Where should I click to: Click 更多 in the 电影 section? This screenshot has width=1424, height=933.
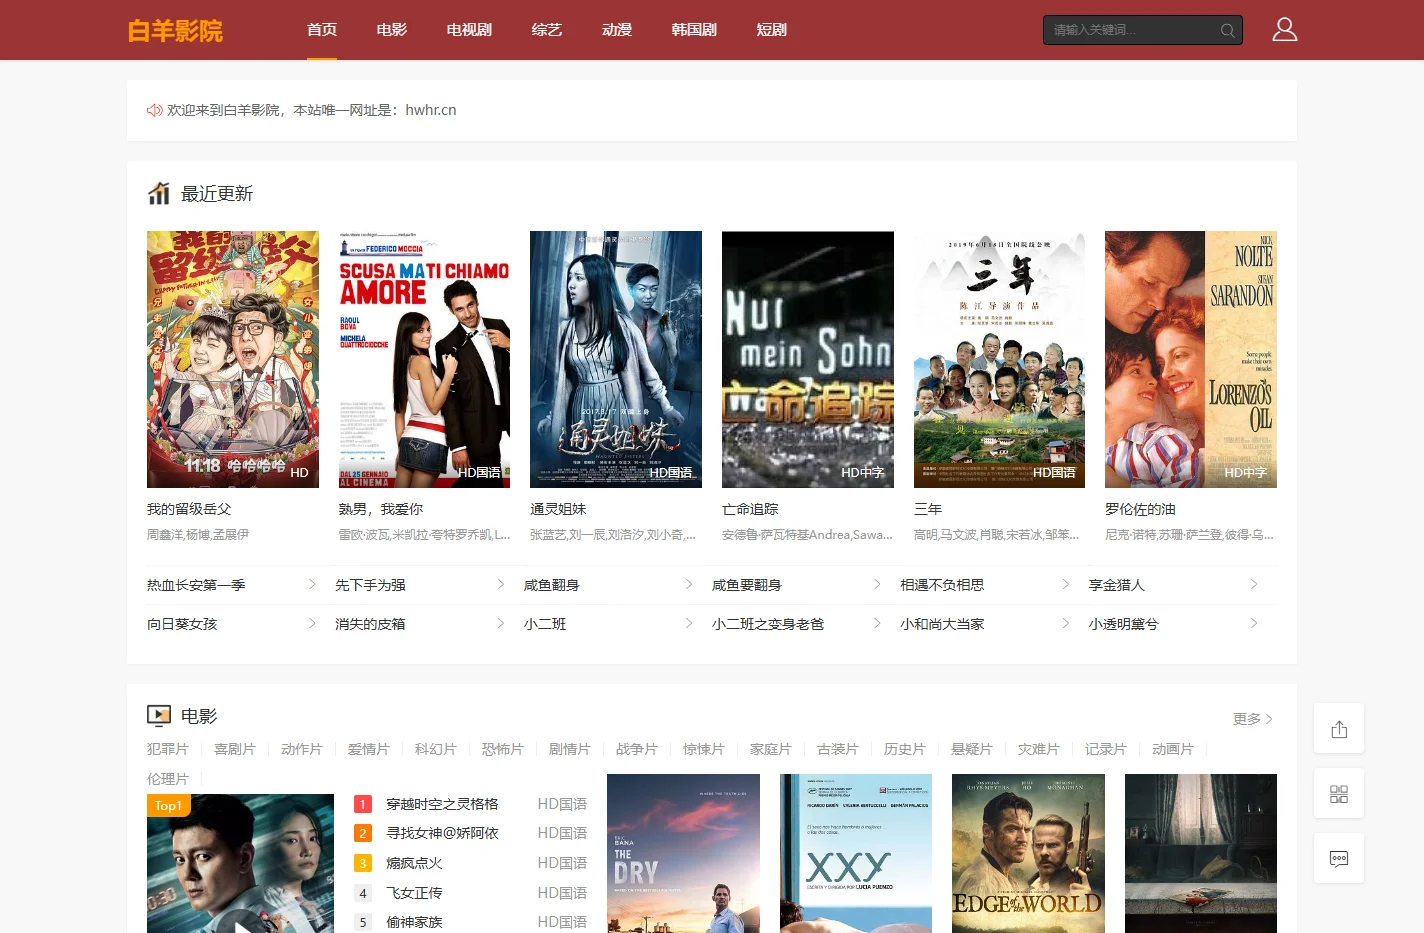[1253, 719]
